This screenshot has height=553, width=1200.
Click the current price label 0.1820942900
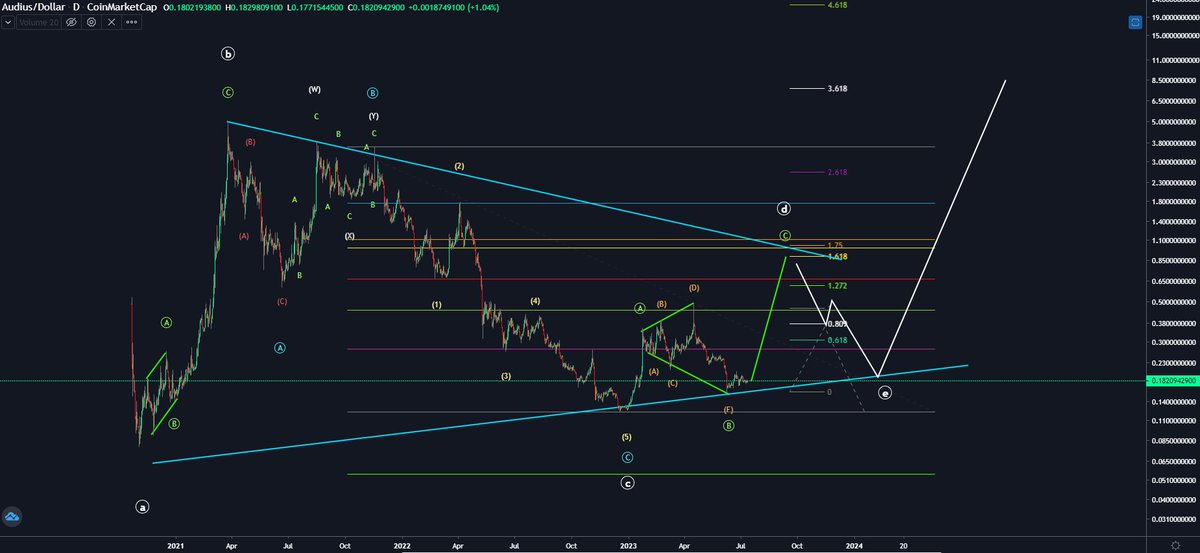point(1171,381)
